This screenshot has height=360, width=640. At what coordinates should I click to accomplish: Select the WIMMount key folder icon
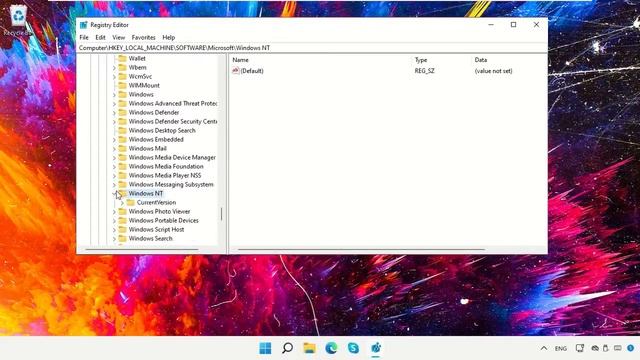[122, 85]
